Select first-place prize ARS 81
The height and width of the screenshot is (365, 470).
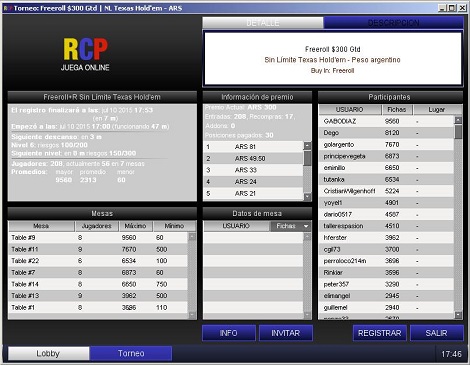click(x=253, y=147)
